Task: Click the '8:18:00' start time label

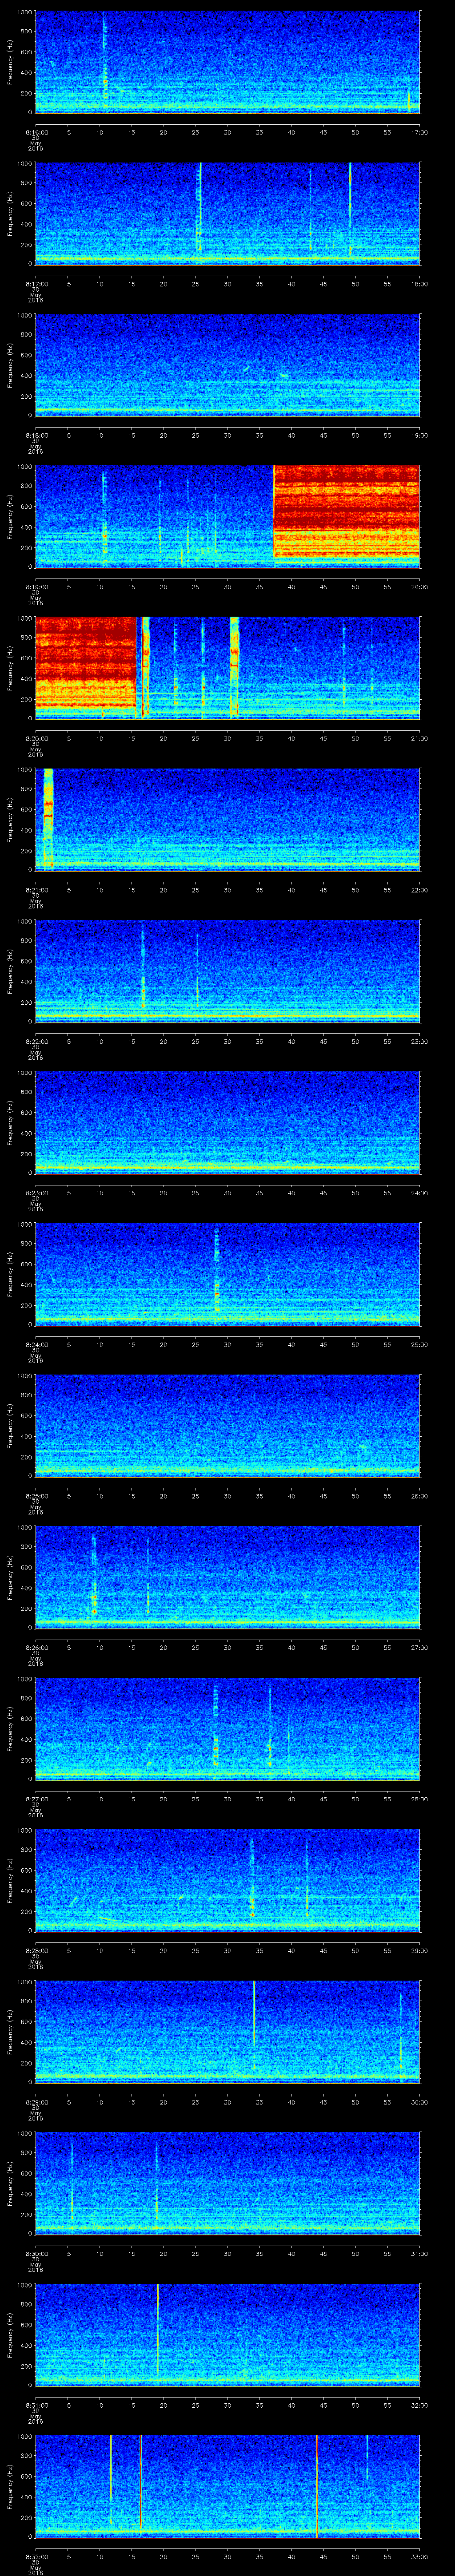Action: pos(36,435)
